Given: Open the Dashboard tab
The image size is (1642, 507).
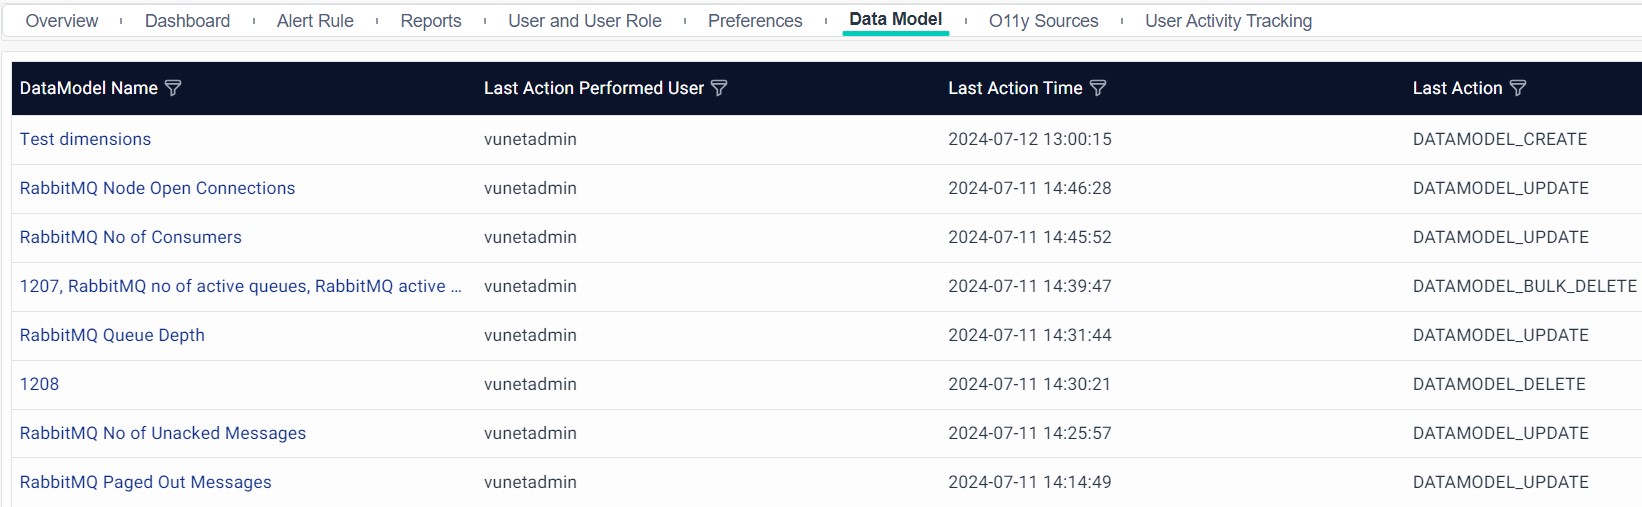Looking at the screenshot, I should pyautogui.click(x=187, y=21).
